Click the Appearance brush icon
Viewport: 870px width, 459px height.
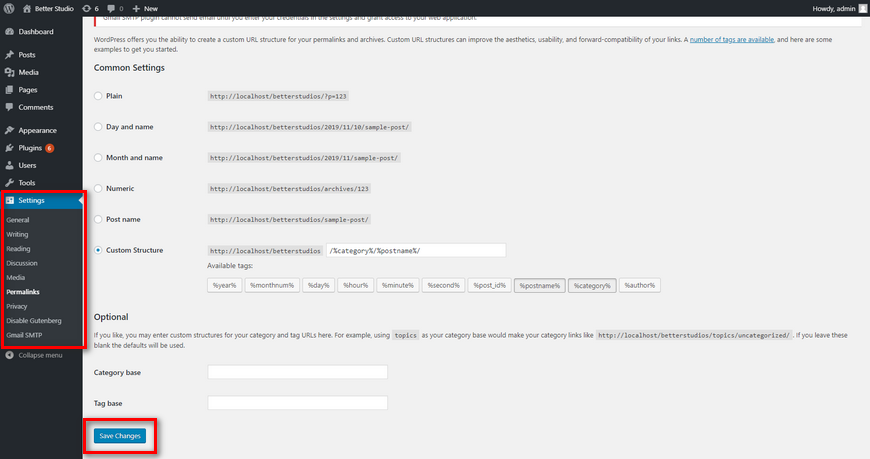point(9,130)
